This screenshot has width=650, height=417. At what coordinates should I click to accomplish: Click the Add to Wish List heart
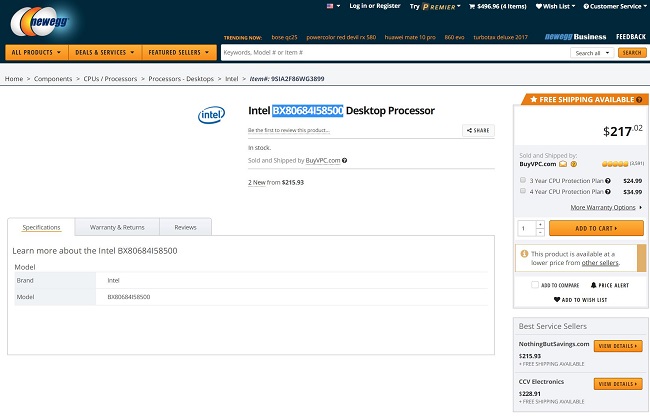coord(557,299)
